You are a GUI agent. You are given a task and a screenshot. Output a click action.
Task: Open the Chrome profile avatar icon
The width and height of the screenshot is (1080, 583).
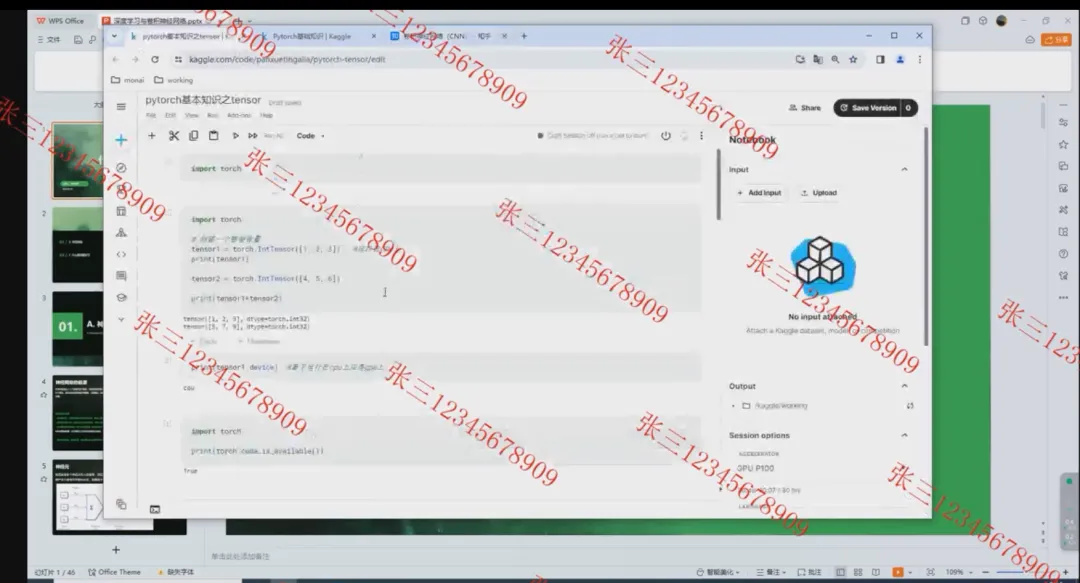point(900,59)
